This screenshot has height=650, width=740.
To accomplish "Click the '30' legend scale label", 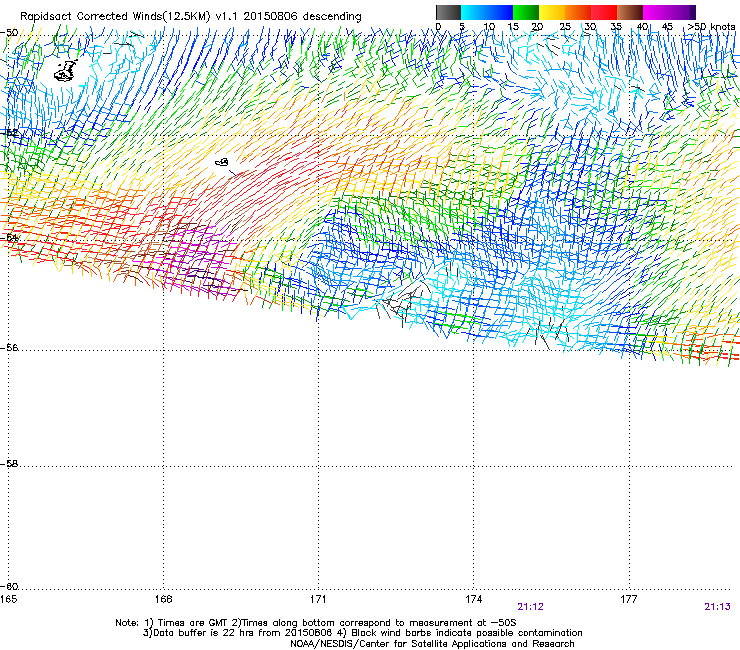I will (x=590, y=27).
